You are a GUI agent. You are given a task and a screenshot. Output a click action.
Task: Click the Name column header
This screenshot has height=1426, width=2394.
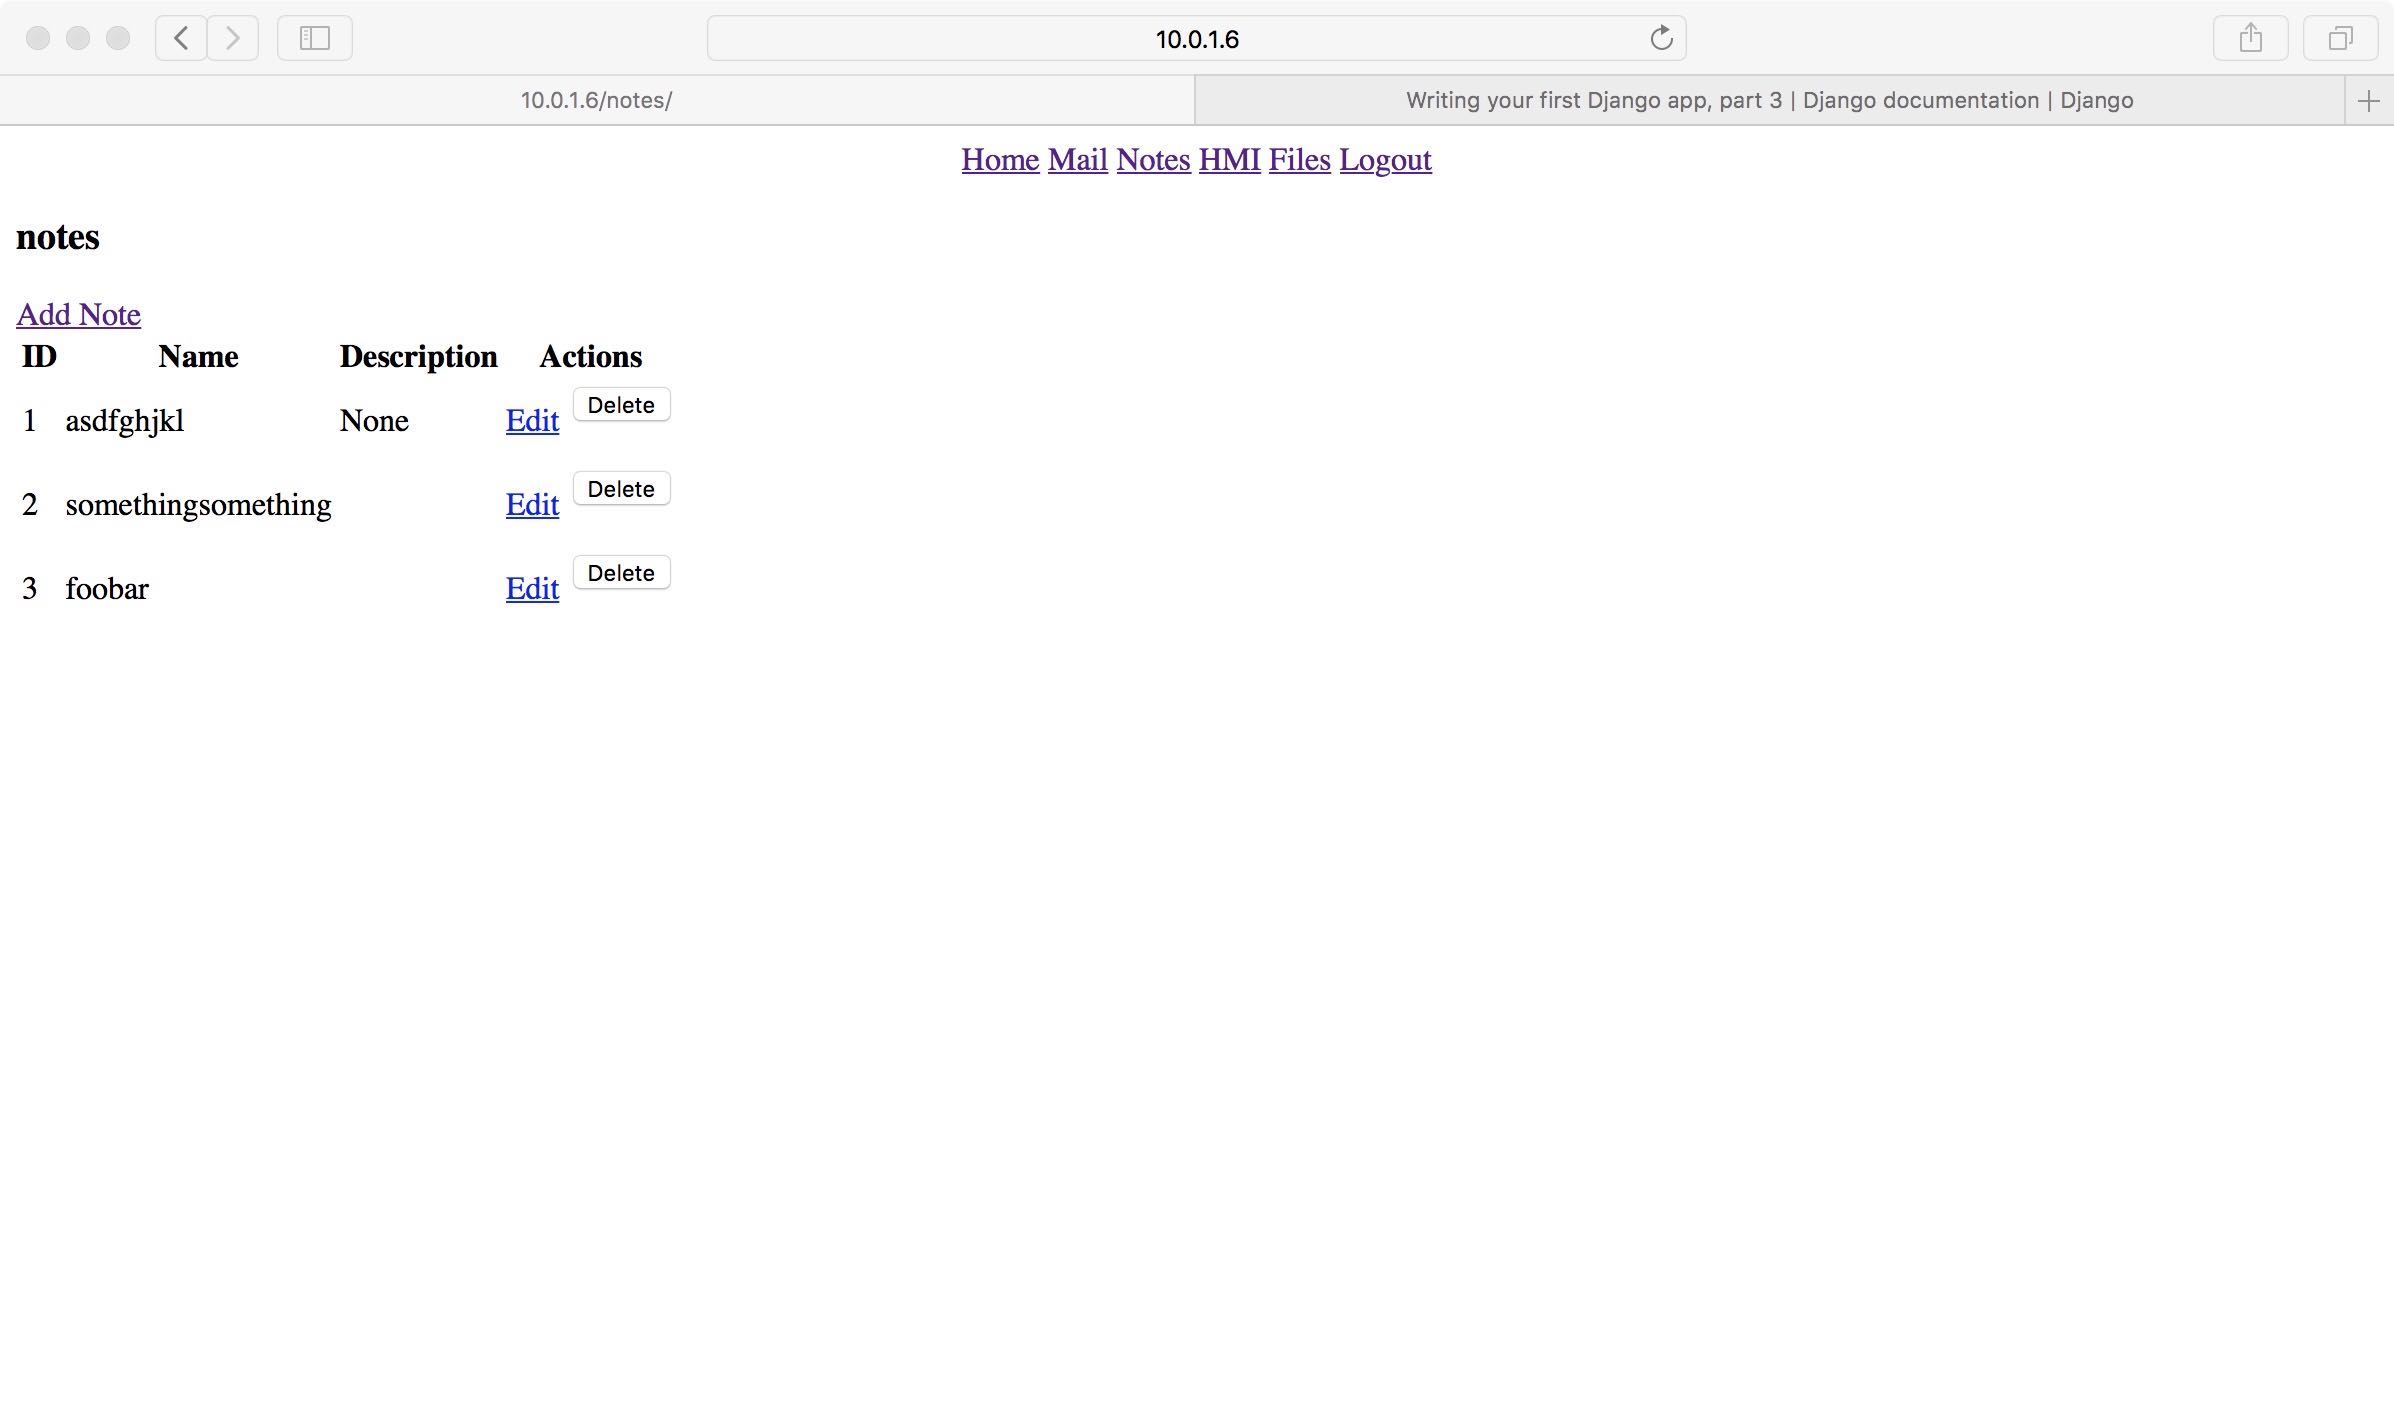coord(198,356)
